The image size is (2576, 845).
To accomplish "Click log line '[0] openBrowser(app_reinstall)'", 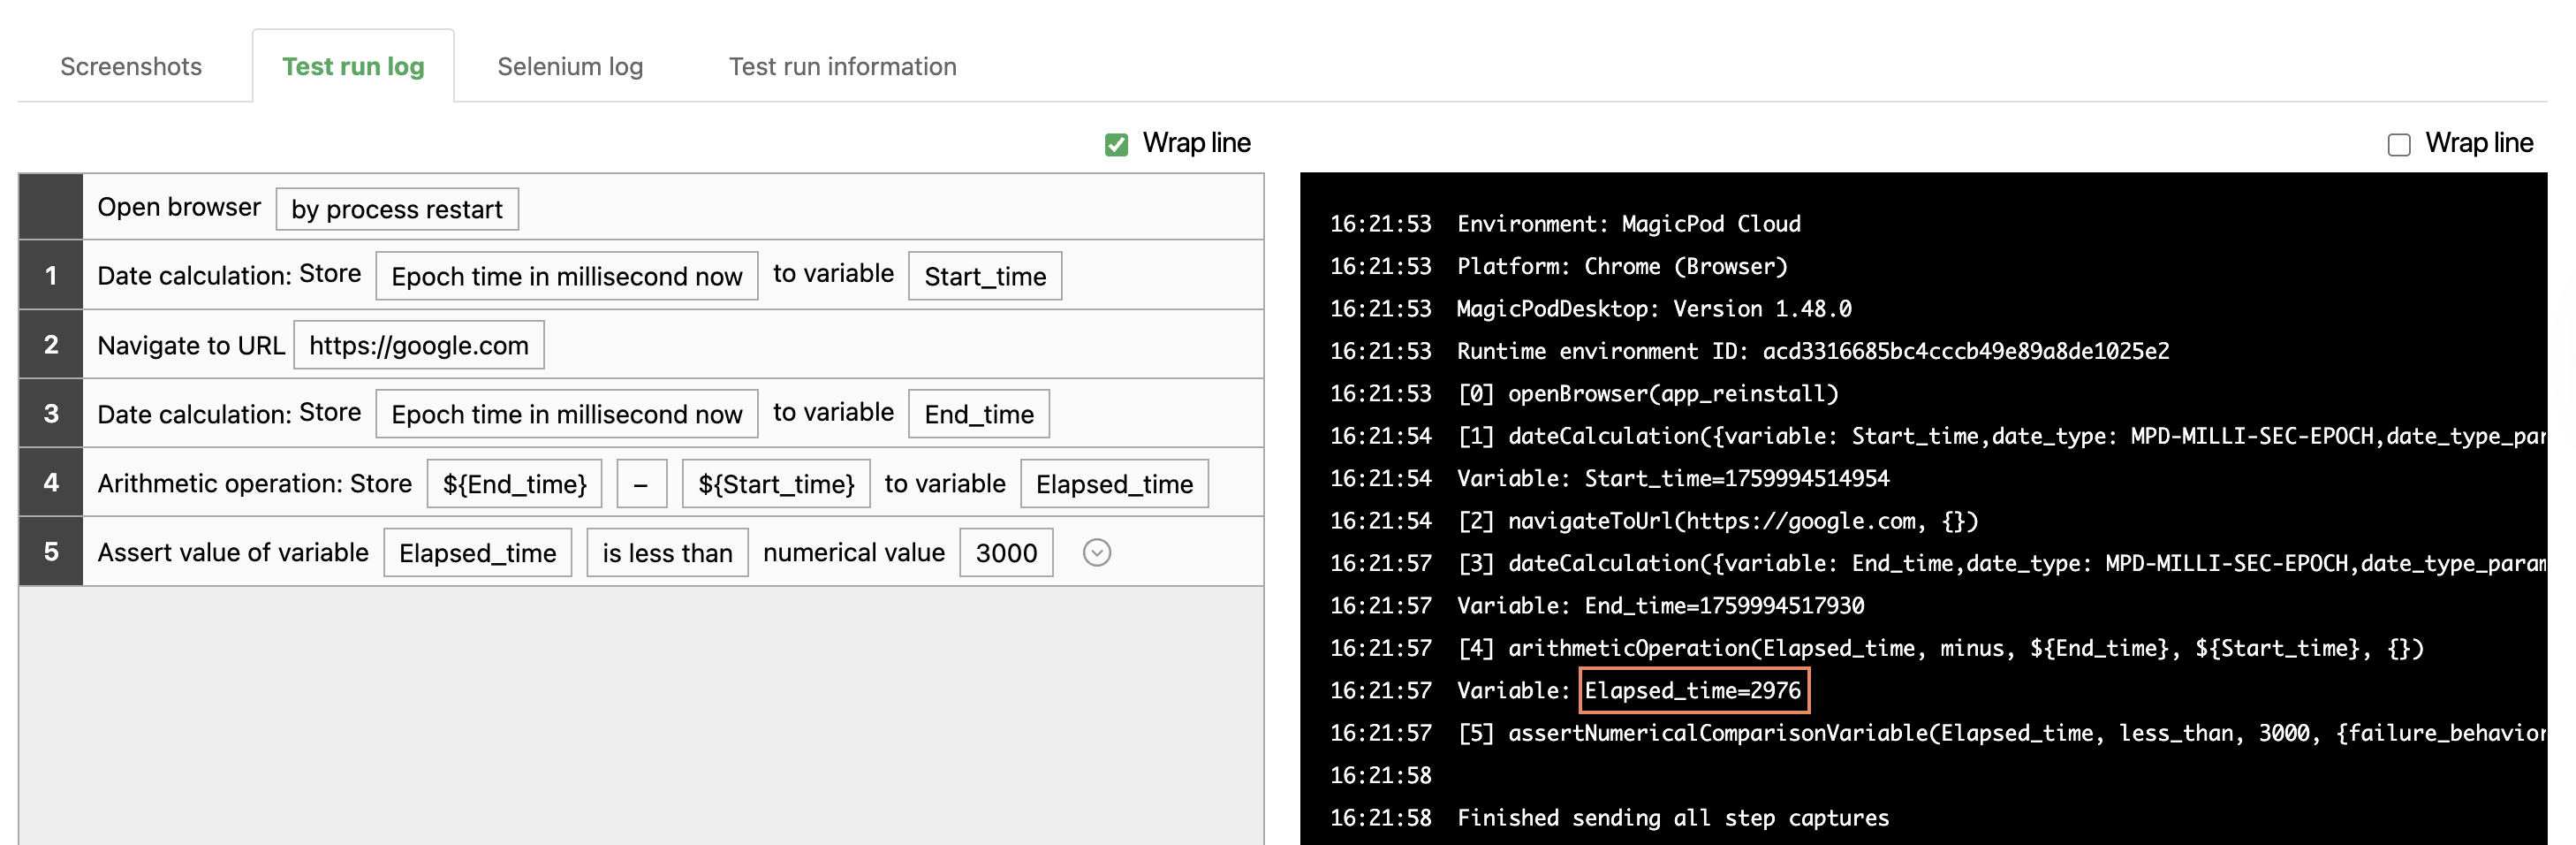I will [1648, 394].
